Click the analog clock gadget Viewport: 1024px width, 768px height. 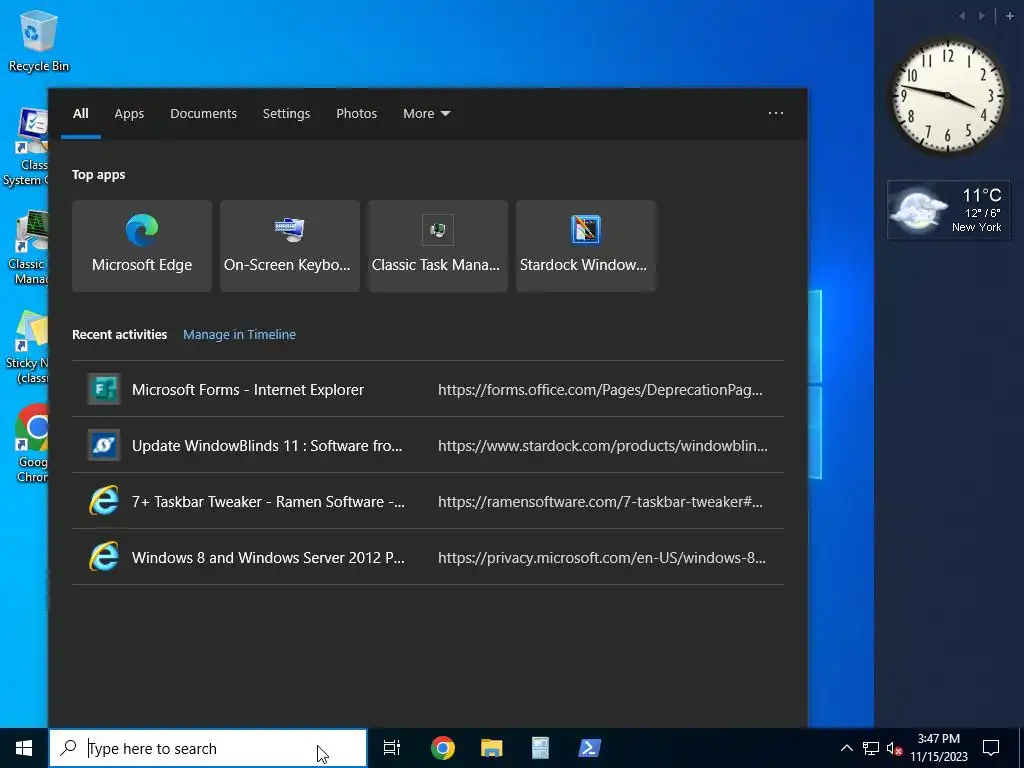(948, 96)
